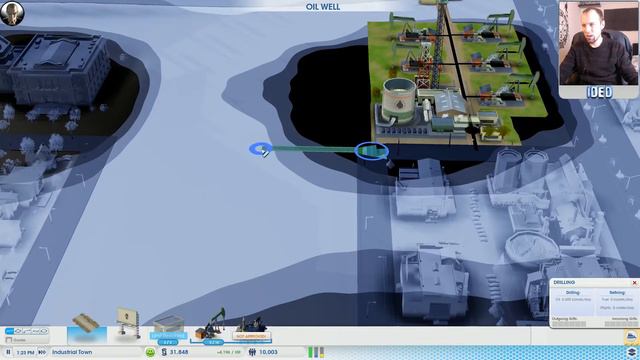Click the Industrial Town city name
The image size is (640, 360).
[x=72, y=352]
